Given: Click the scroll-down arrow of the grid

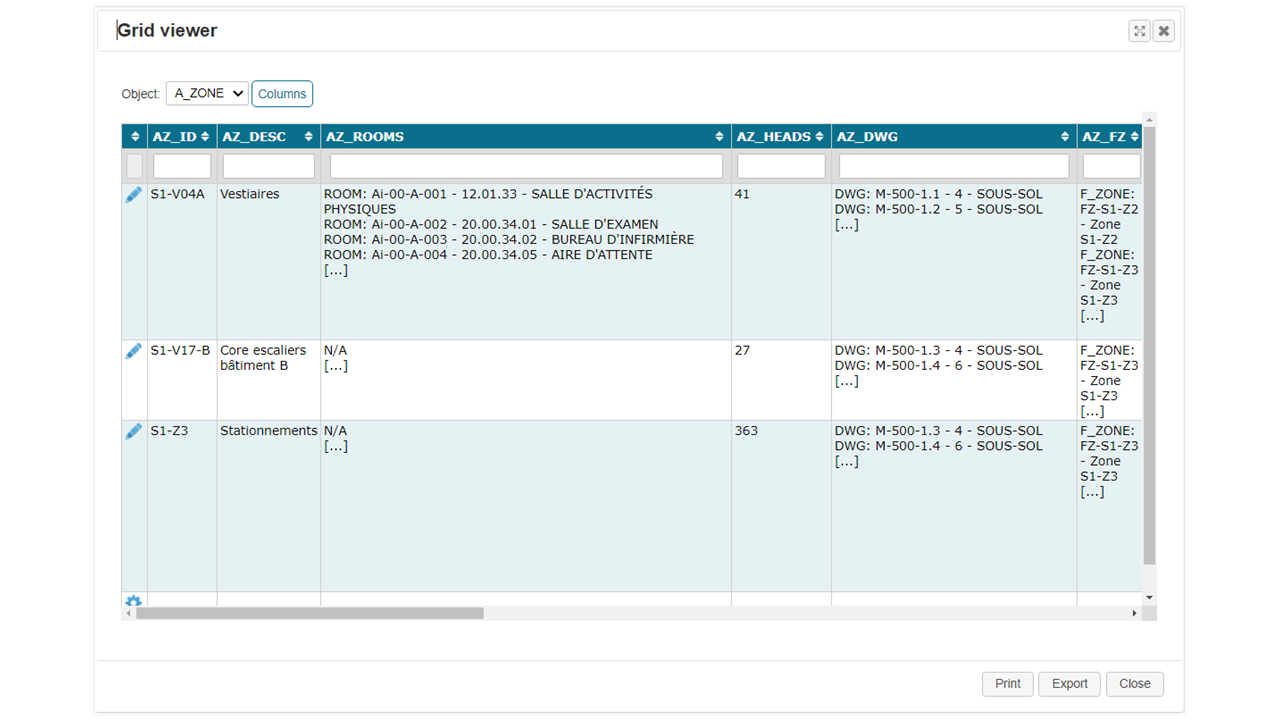Looking at the screenshot, I should click(1149, 598).
